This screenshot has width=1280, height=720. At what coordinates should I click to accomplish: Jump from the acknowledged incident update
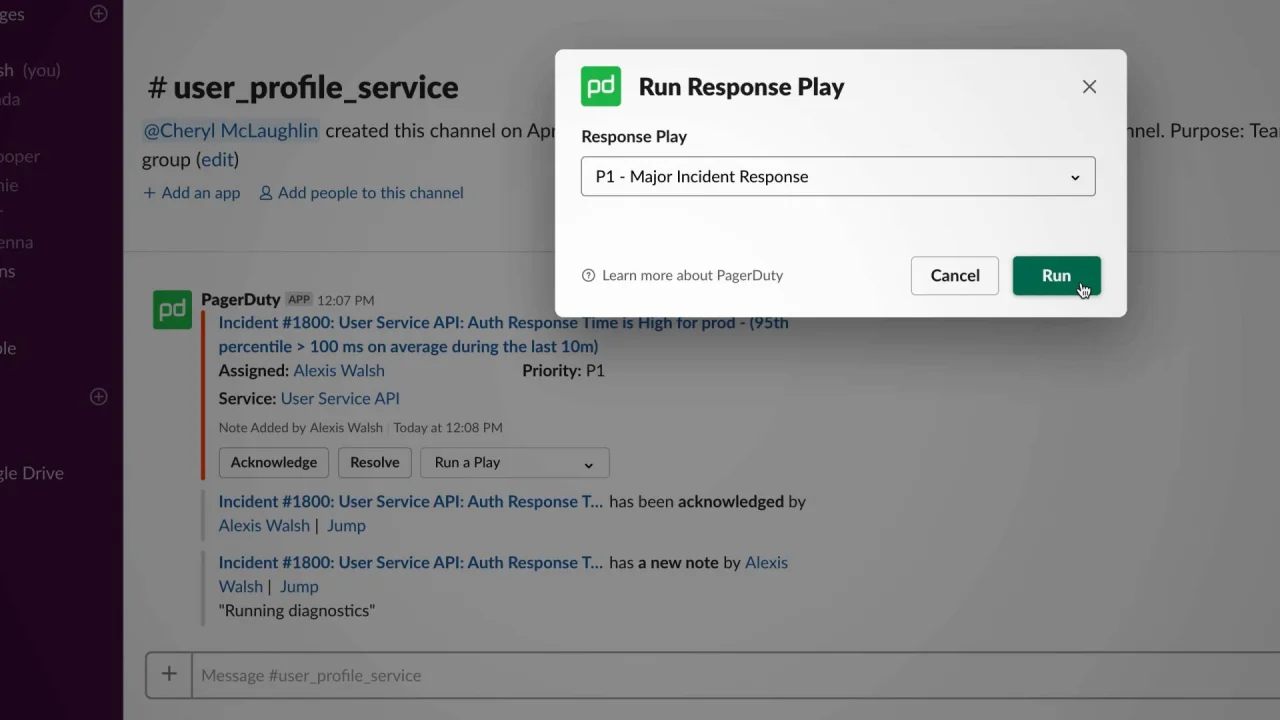[346, 525]
